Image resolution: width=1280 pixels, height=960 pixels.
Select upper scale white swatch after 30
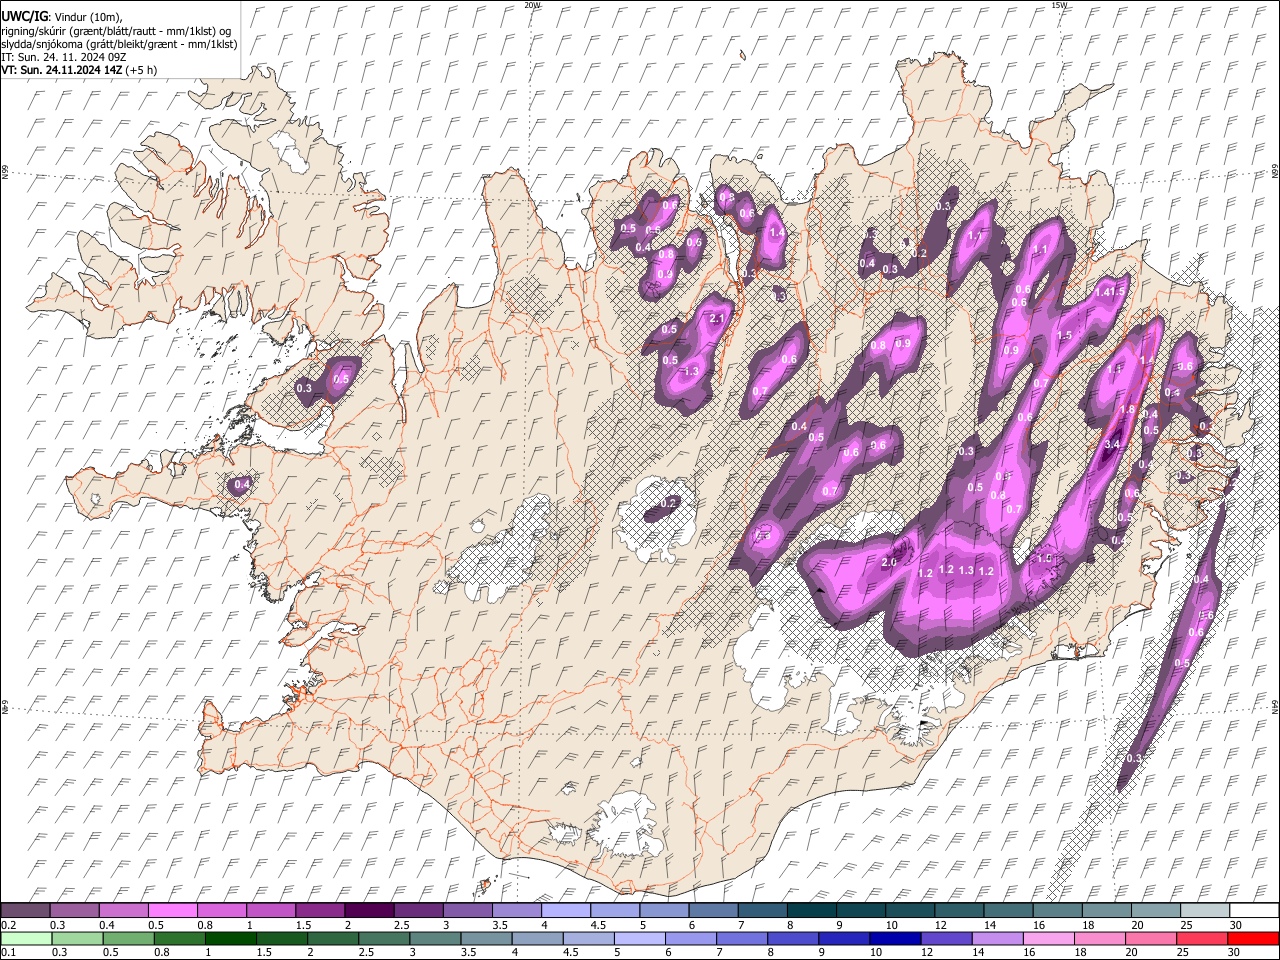(1255, 911)
